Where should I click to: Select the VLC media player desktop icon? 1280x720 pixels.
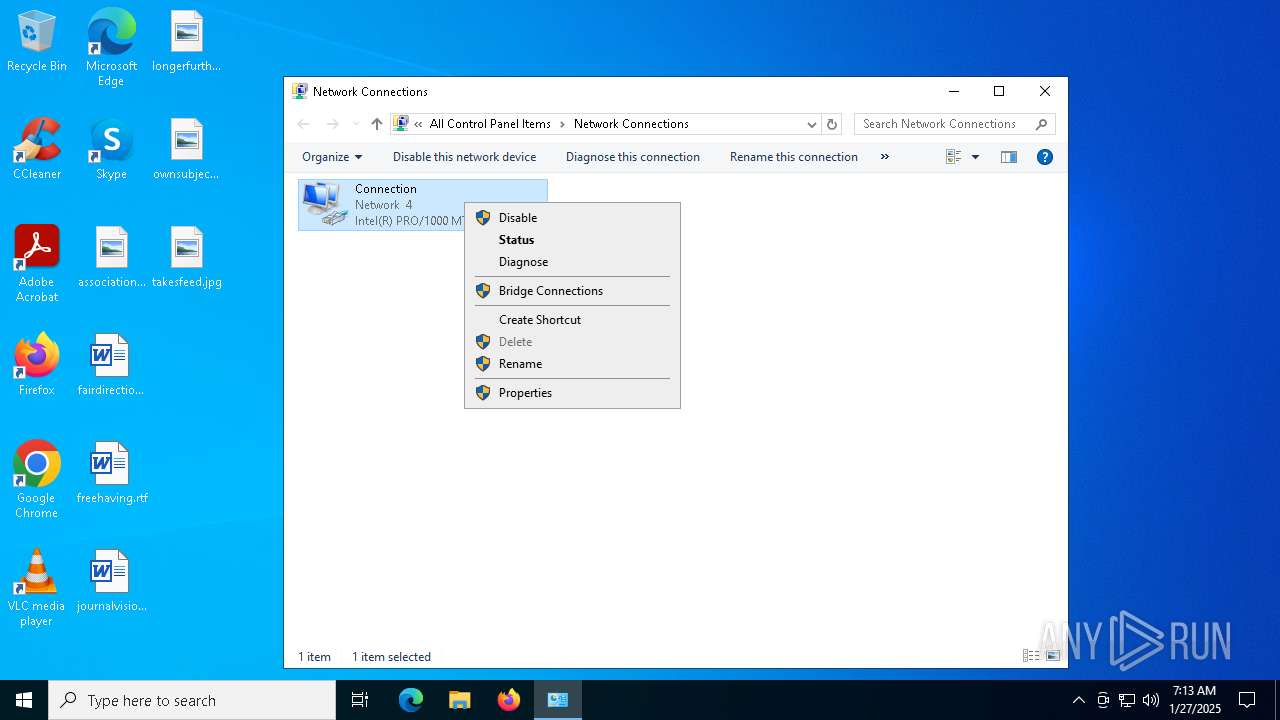[x=37, y=588]
